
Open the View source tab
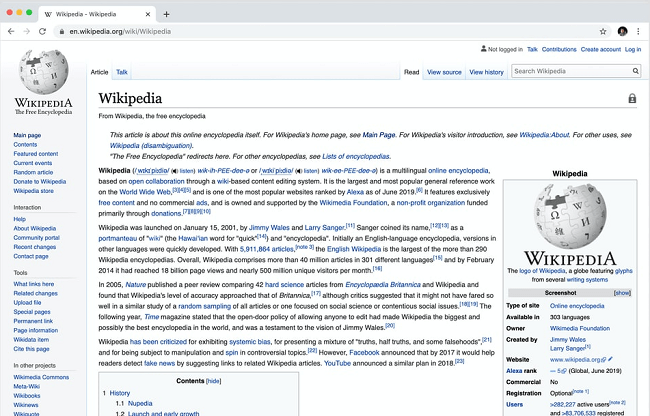pyautogui.click(x=444, y=72)
